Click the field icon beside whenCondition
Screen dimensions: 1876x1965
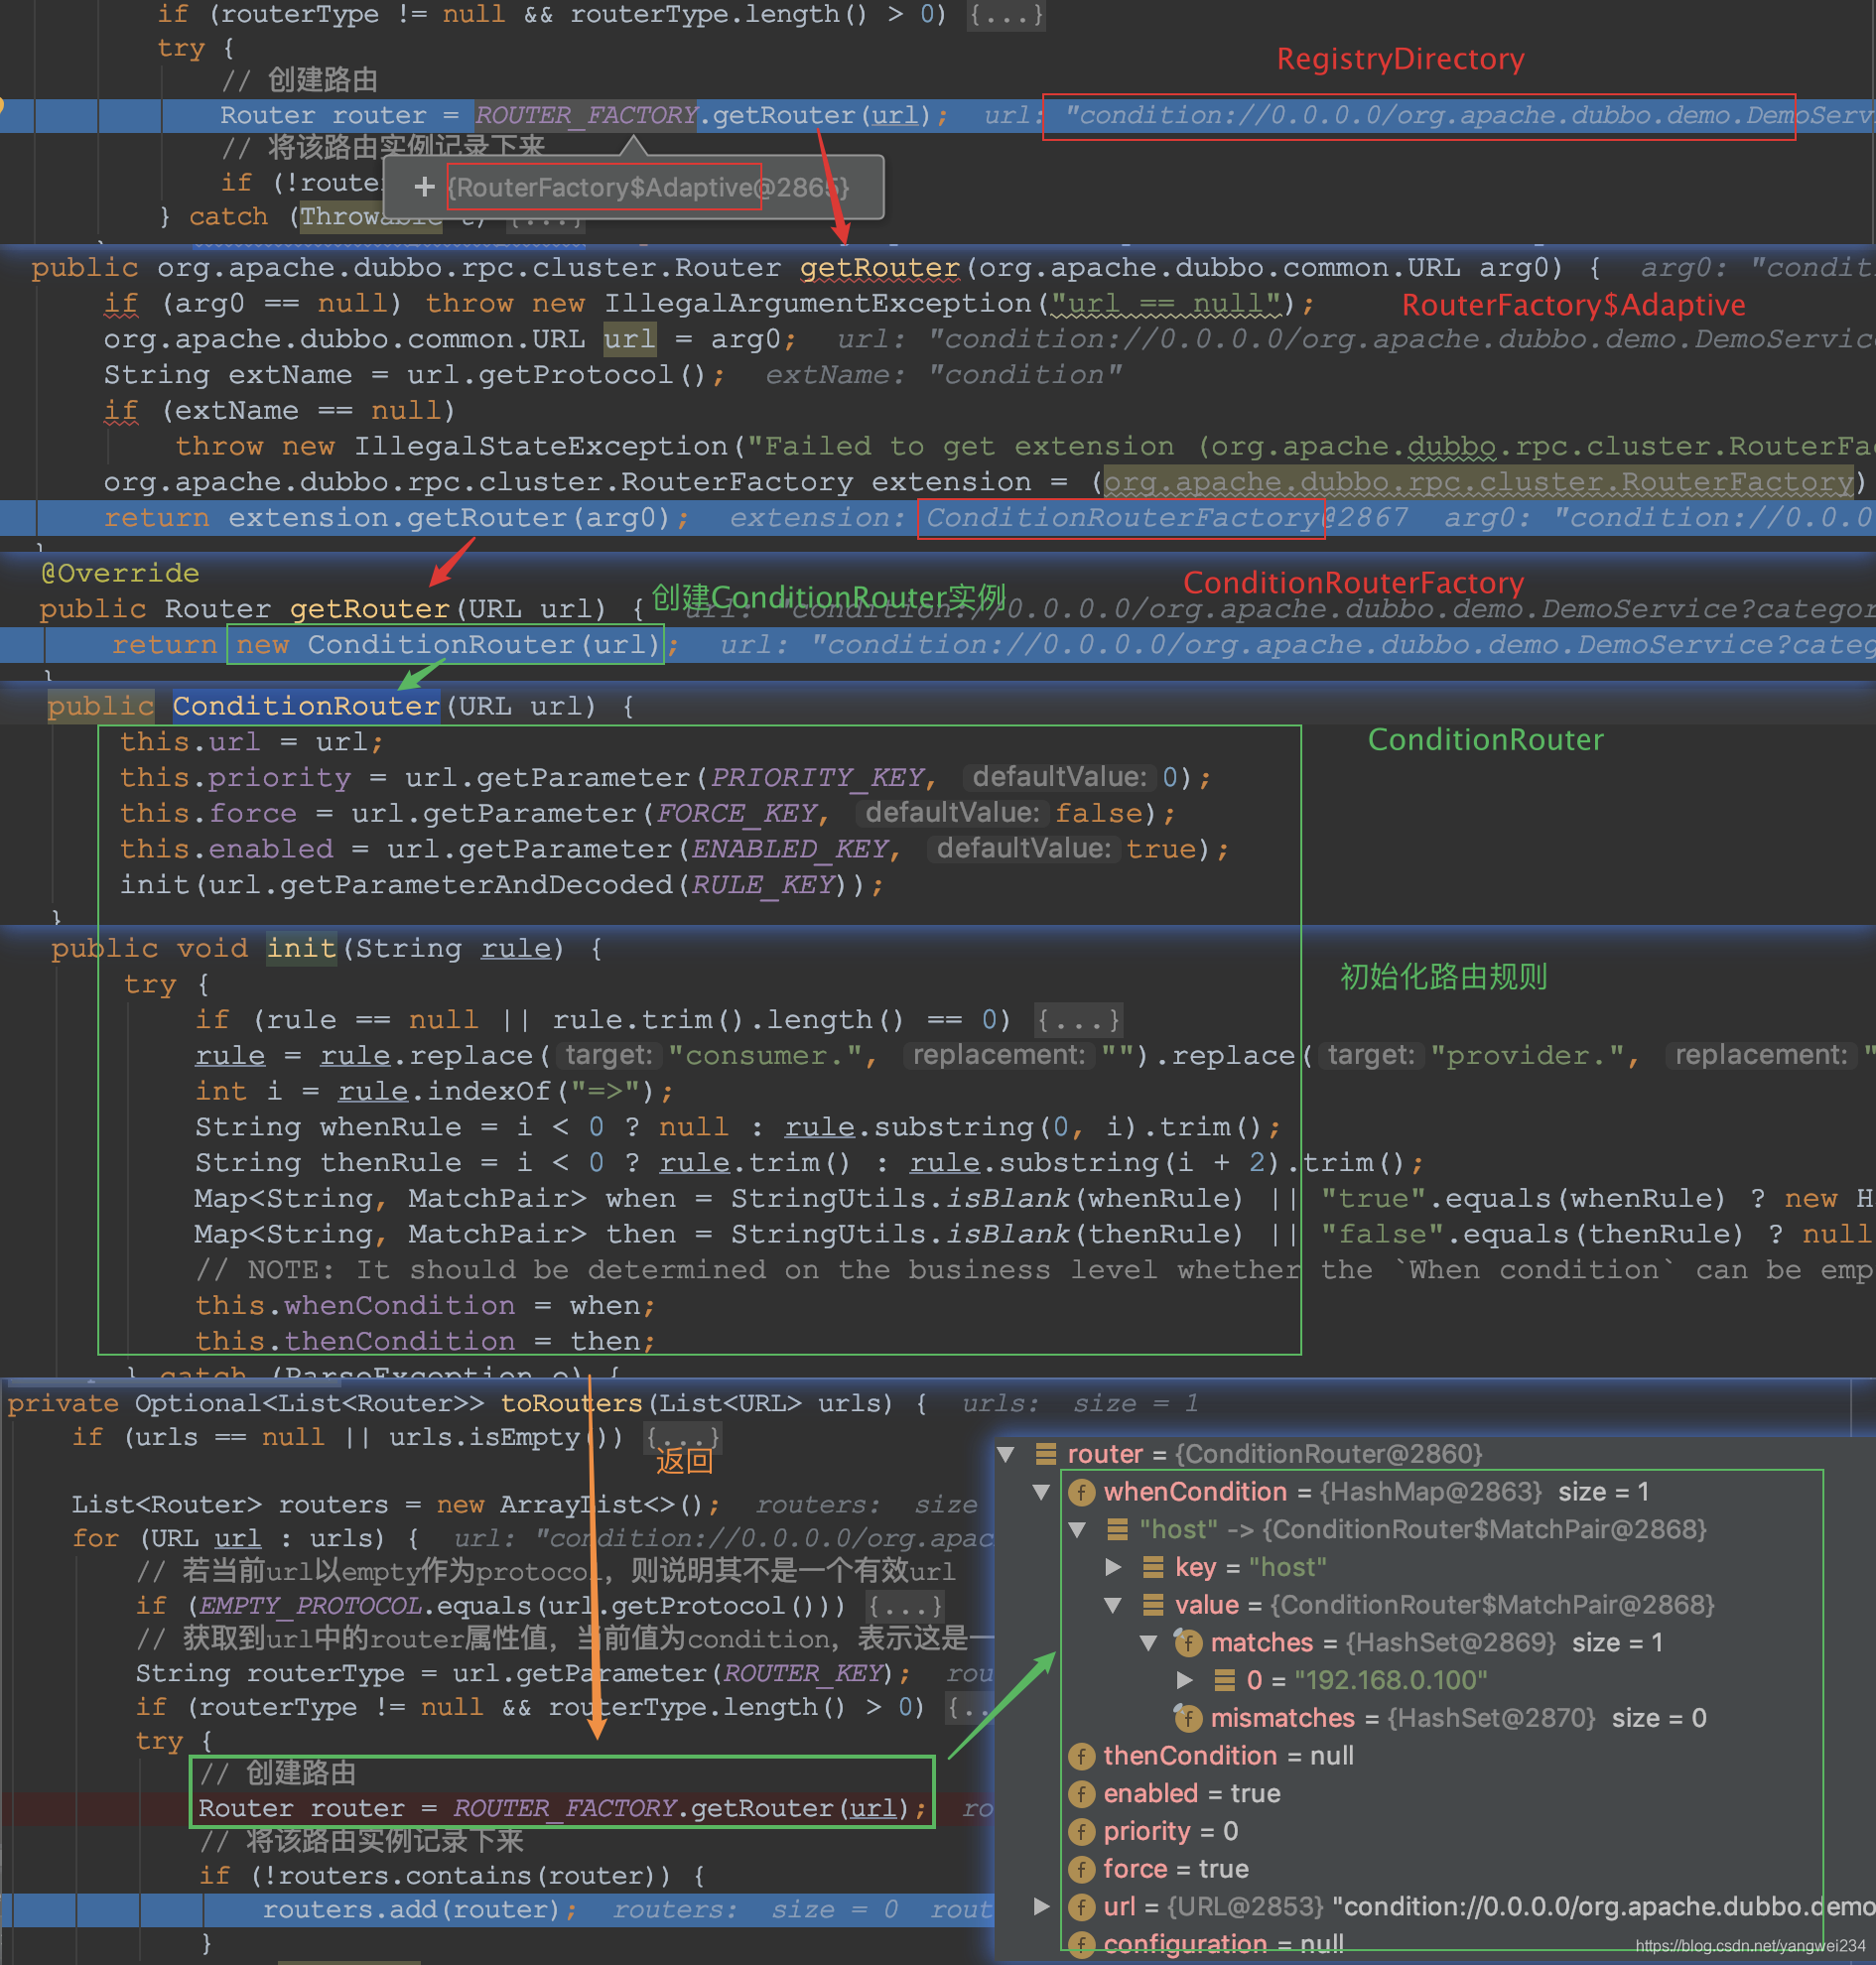1081,1492
